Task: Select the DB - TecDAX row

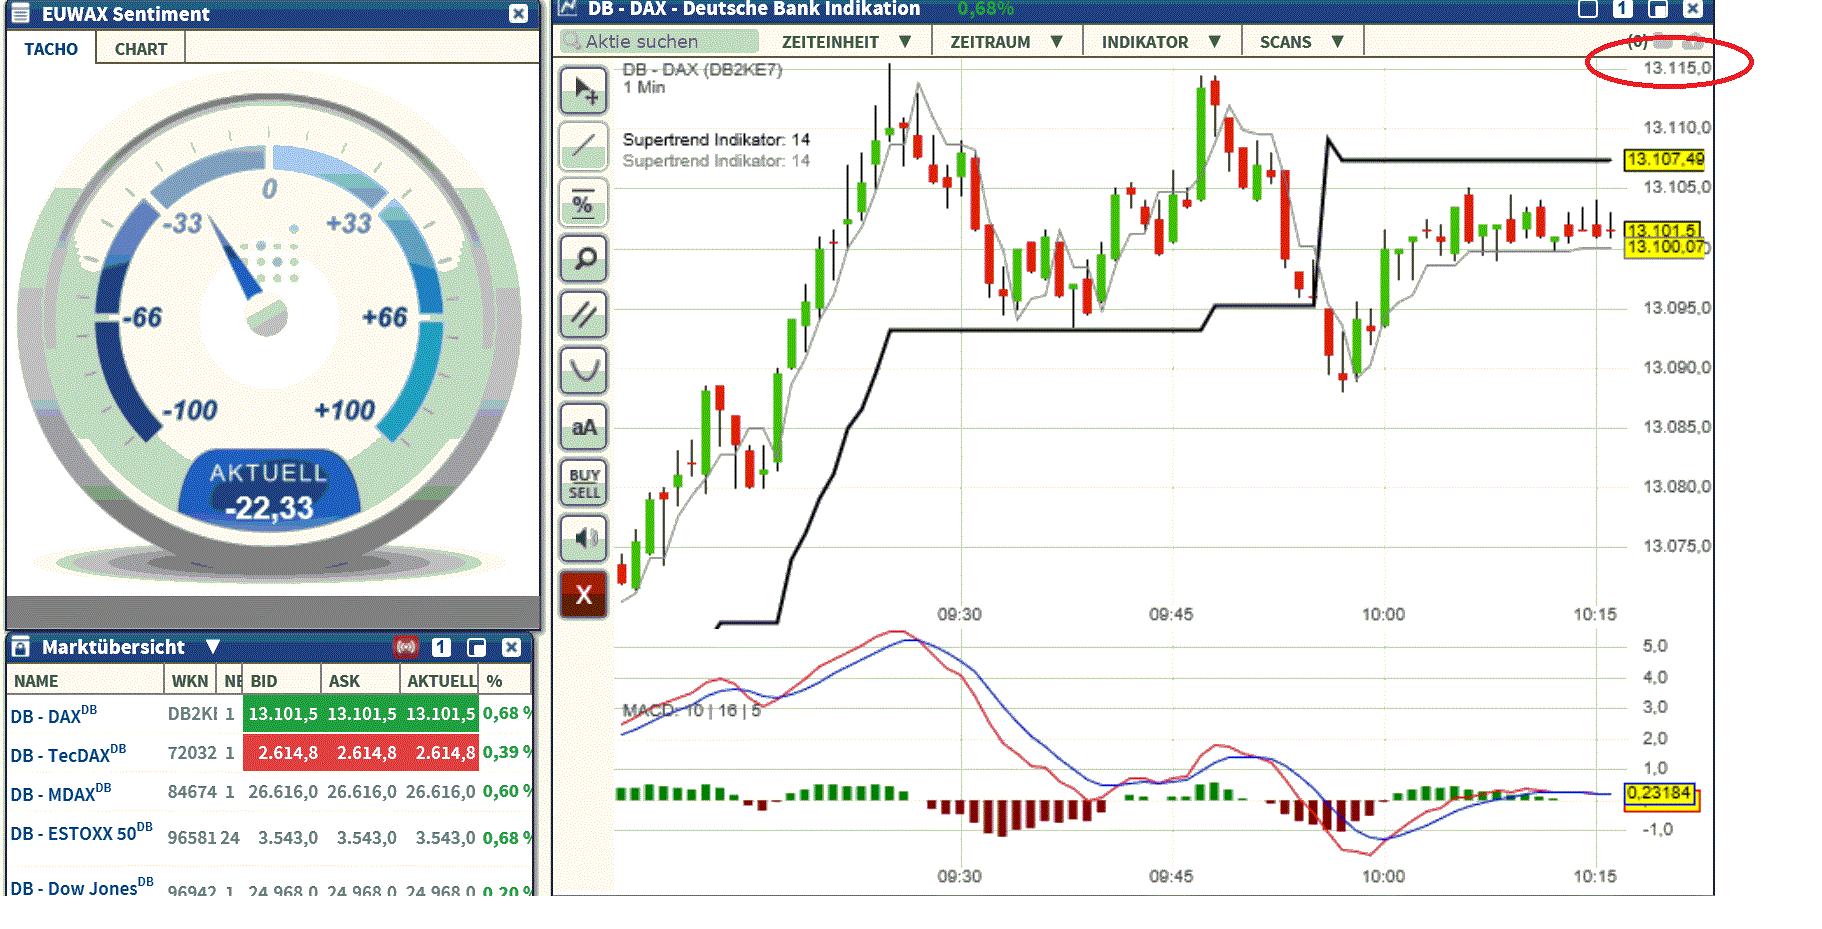Action: click(70, 753)
